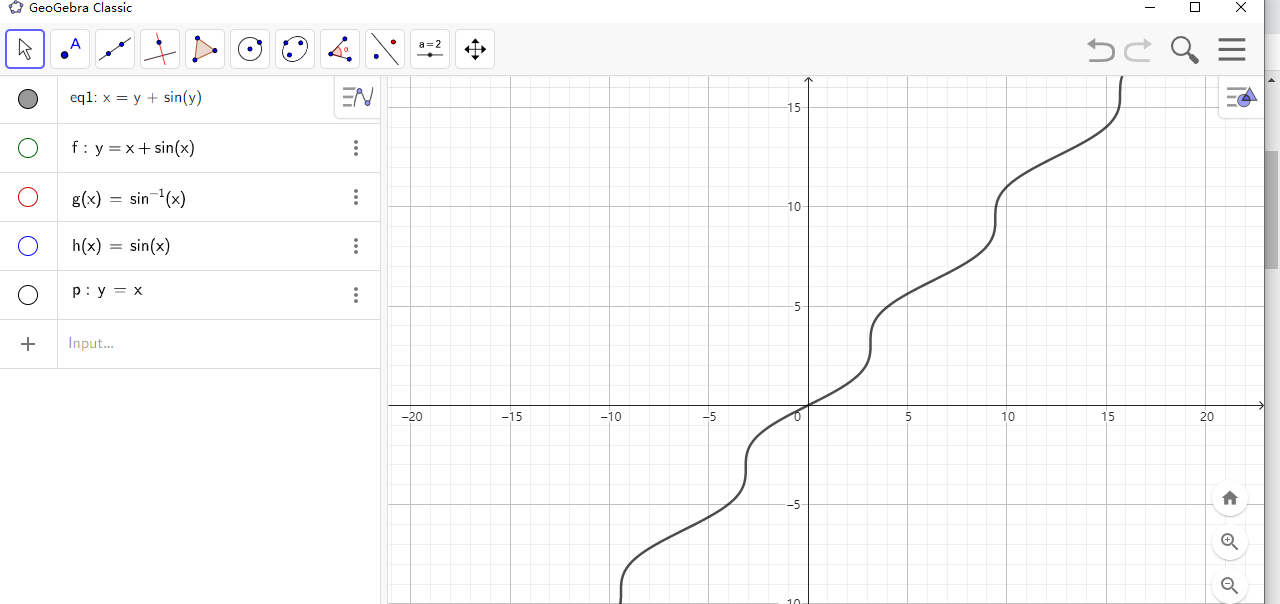The image size is (1280, 604).
Task: Select the Point tool
Action: pyautogui.click(x=70, y=48)
